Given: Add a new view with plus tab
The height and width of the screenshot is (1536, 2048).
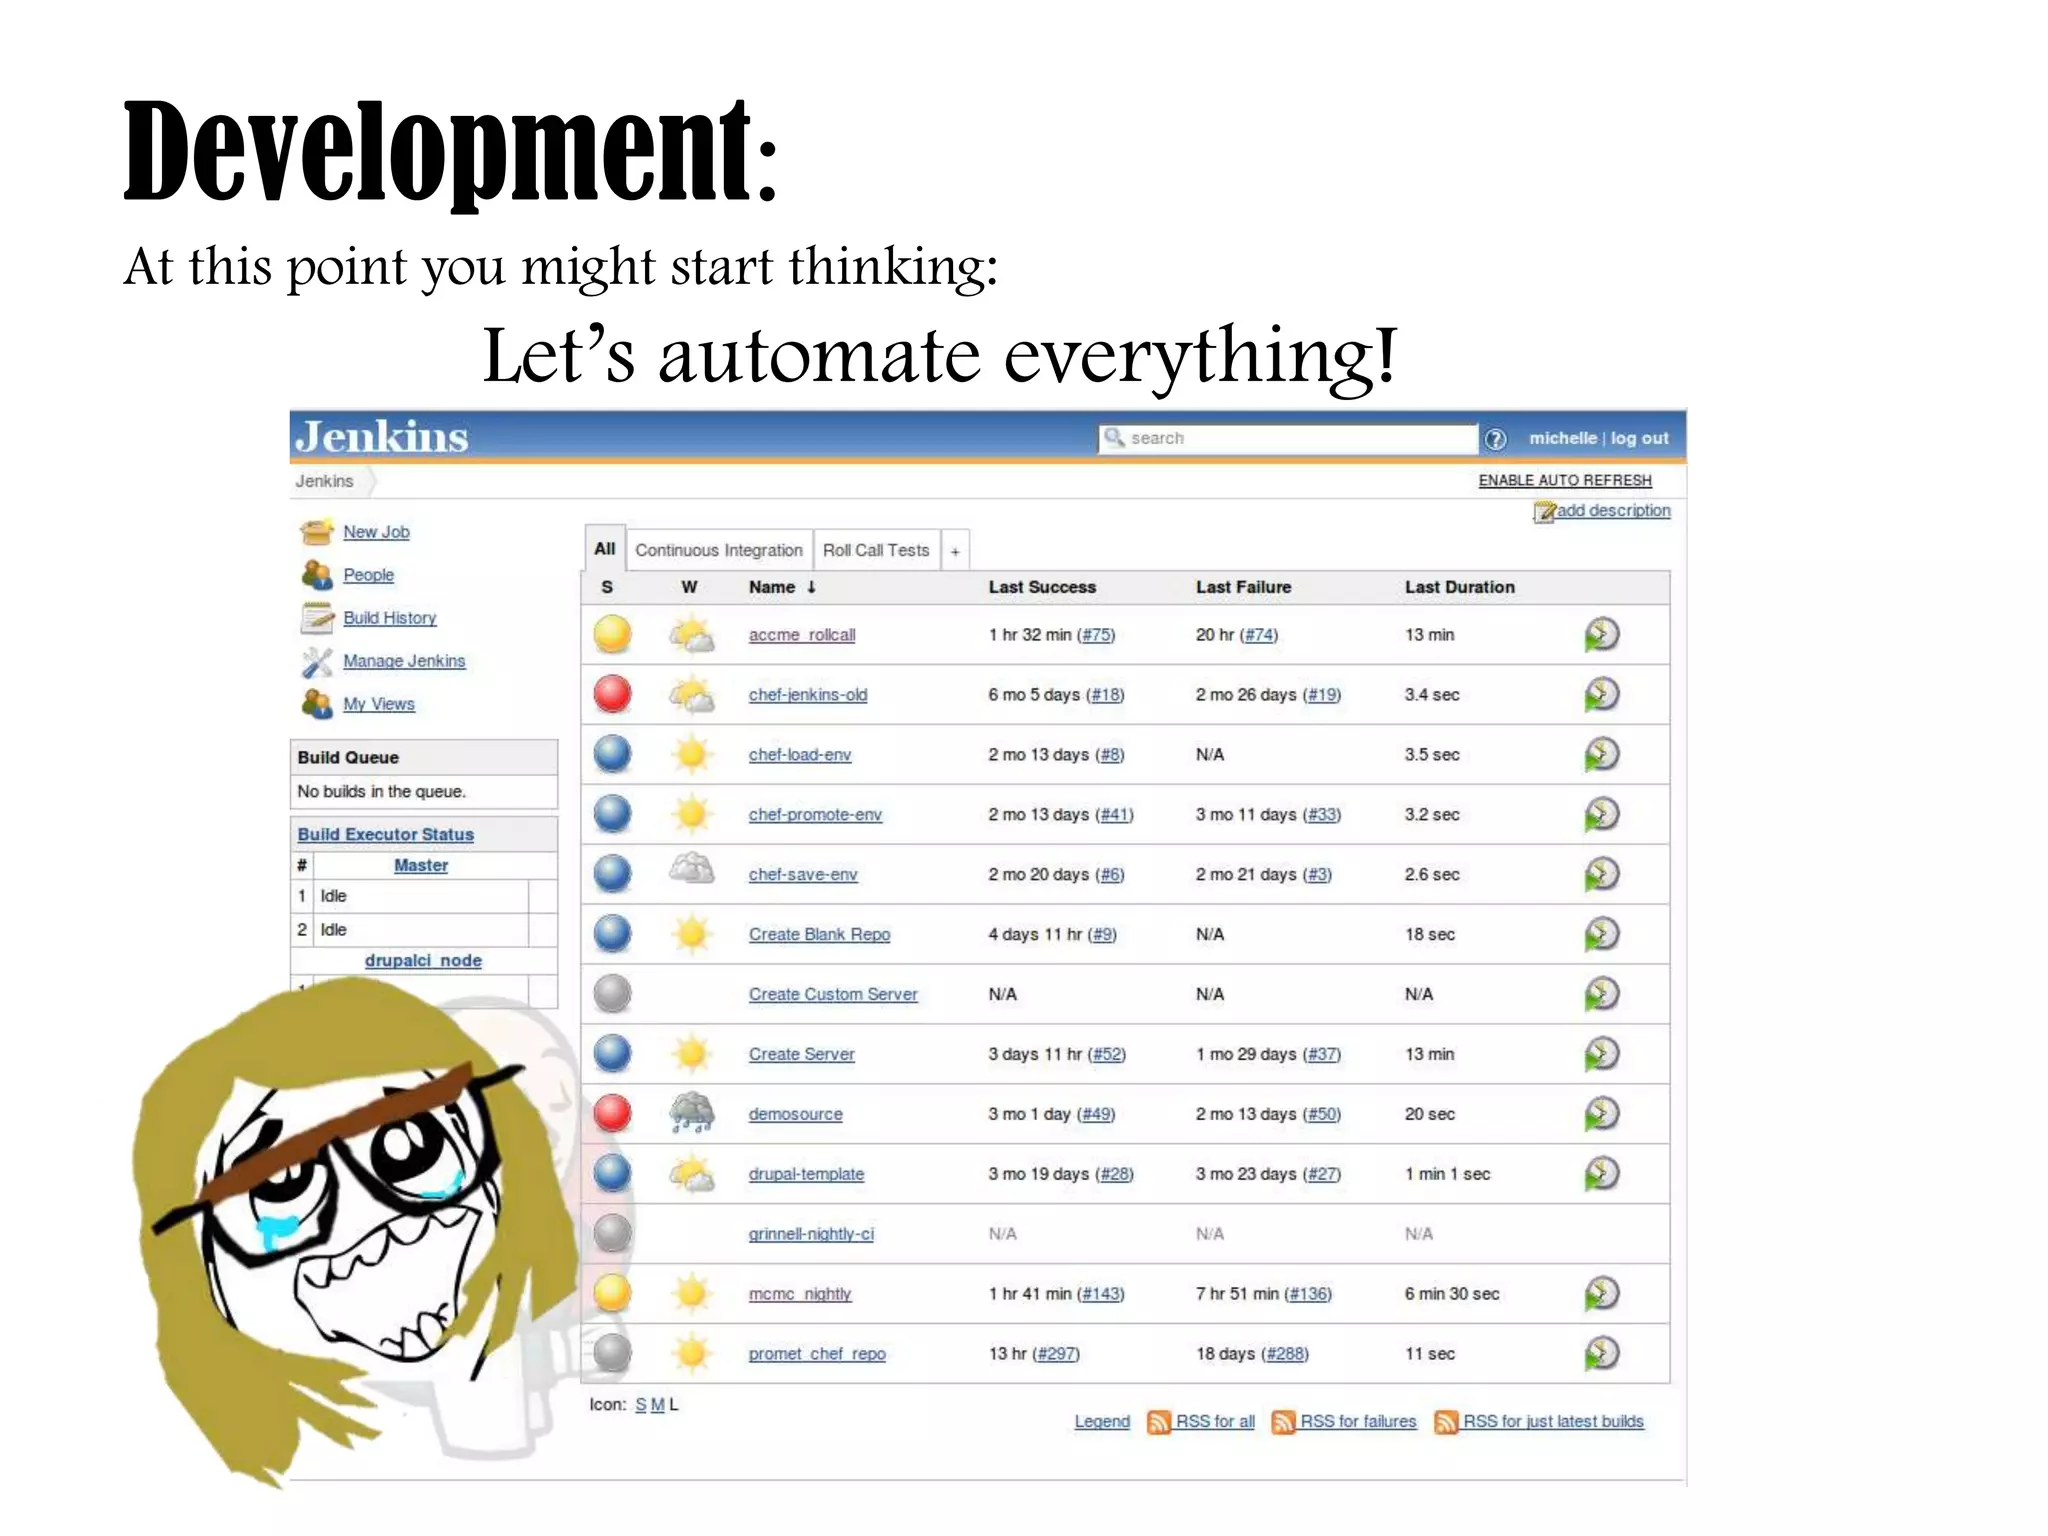Looking at the screenshot, I should pyautogui.click(x=955, y=551).
